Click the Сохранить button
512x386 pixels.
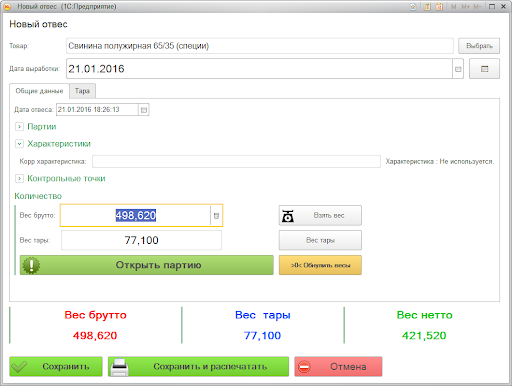pos(56,367)
